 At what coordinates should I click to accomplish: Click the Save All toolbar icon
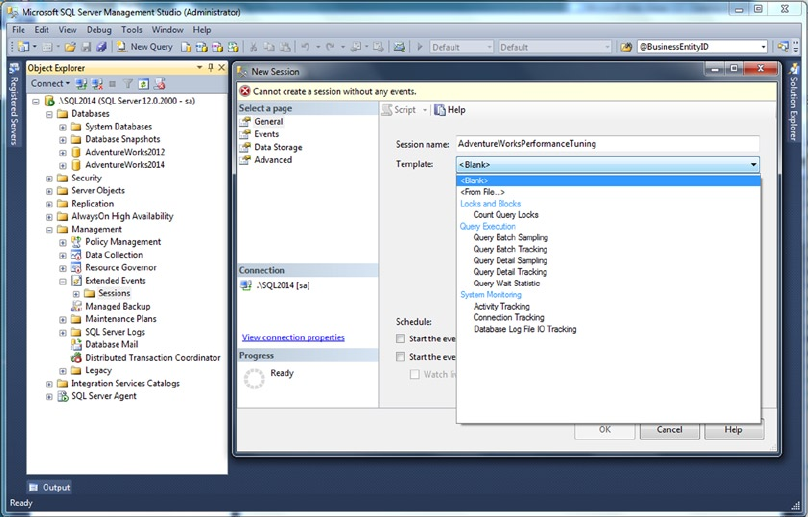pyautogui.click(x=102, y=47)
